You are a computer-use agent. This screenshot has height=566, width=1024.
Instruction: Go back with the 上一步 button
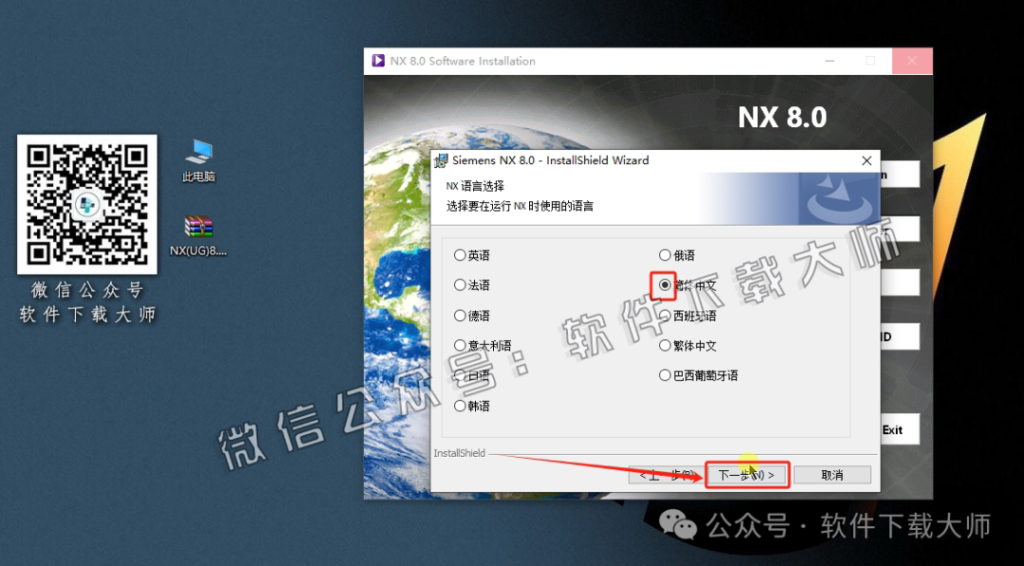pyautogui.click(x=666, y=475)
